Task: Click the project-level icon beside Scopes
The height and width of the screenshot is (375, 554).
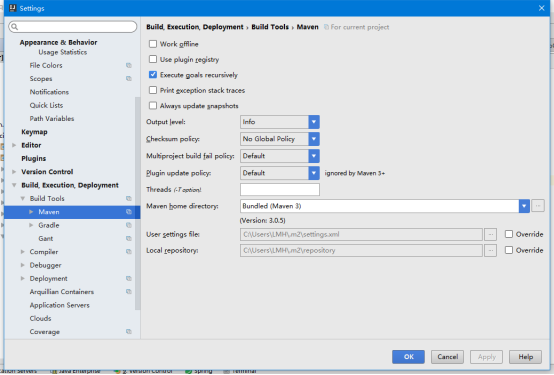Action: [129, 78]
